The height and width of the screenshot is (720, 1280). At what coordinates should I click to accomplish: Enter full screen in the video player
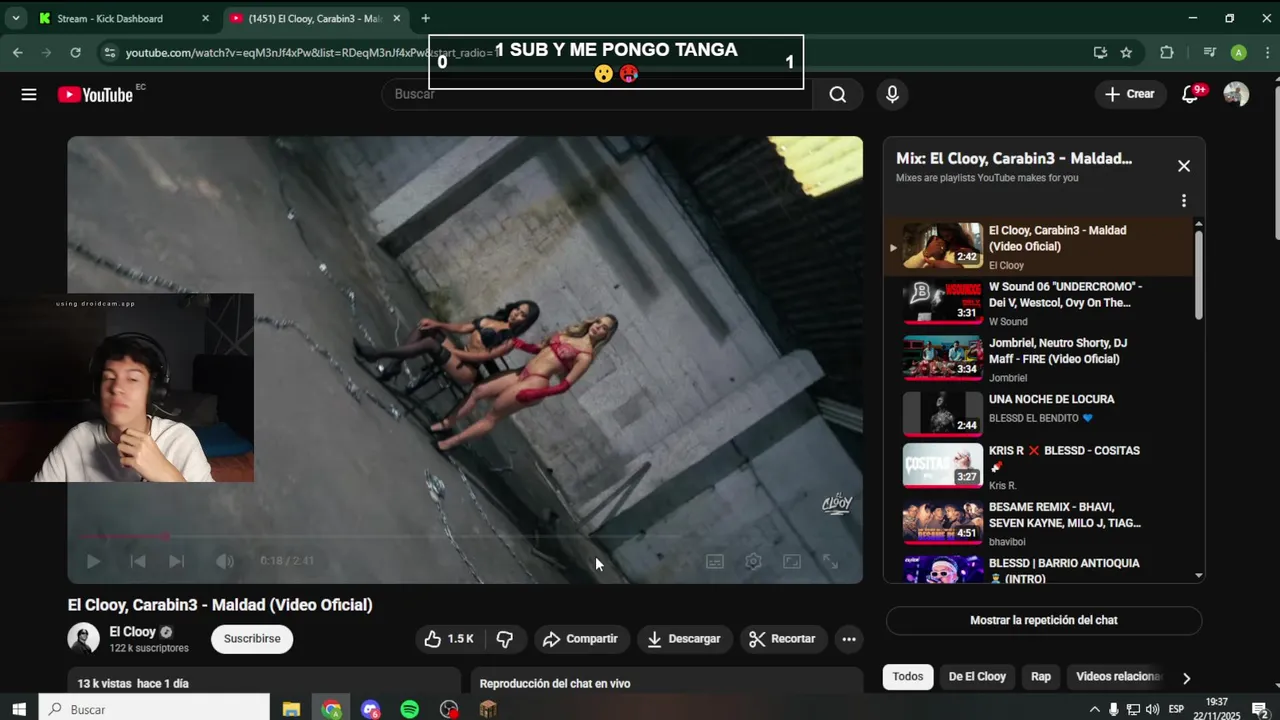(x=830, y=562)
